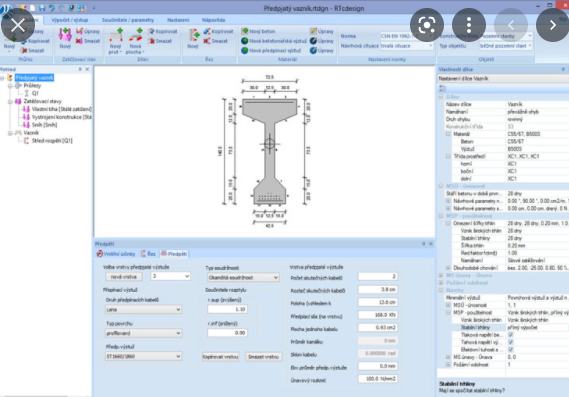Viewport: 569px width, 397px height.
Task: Toggle the Tlaková napětí checkbox
Action: pos(511,335)
